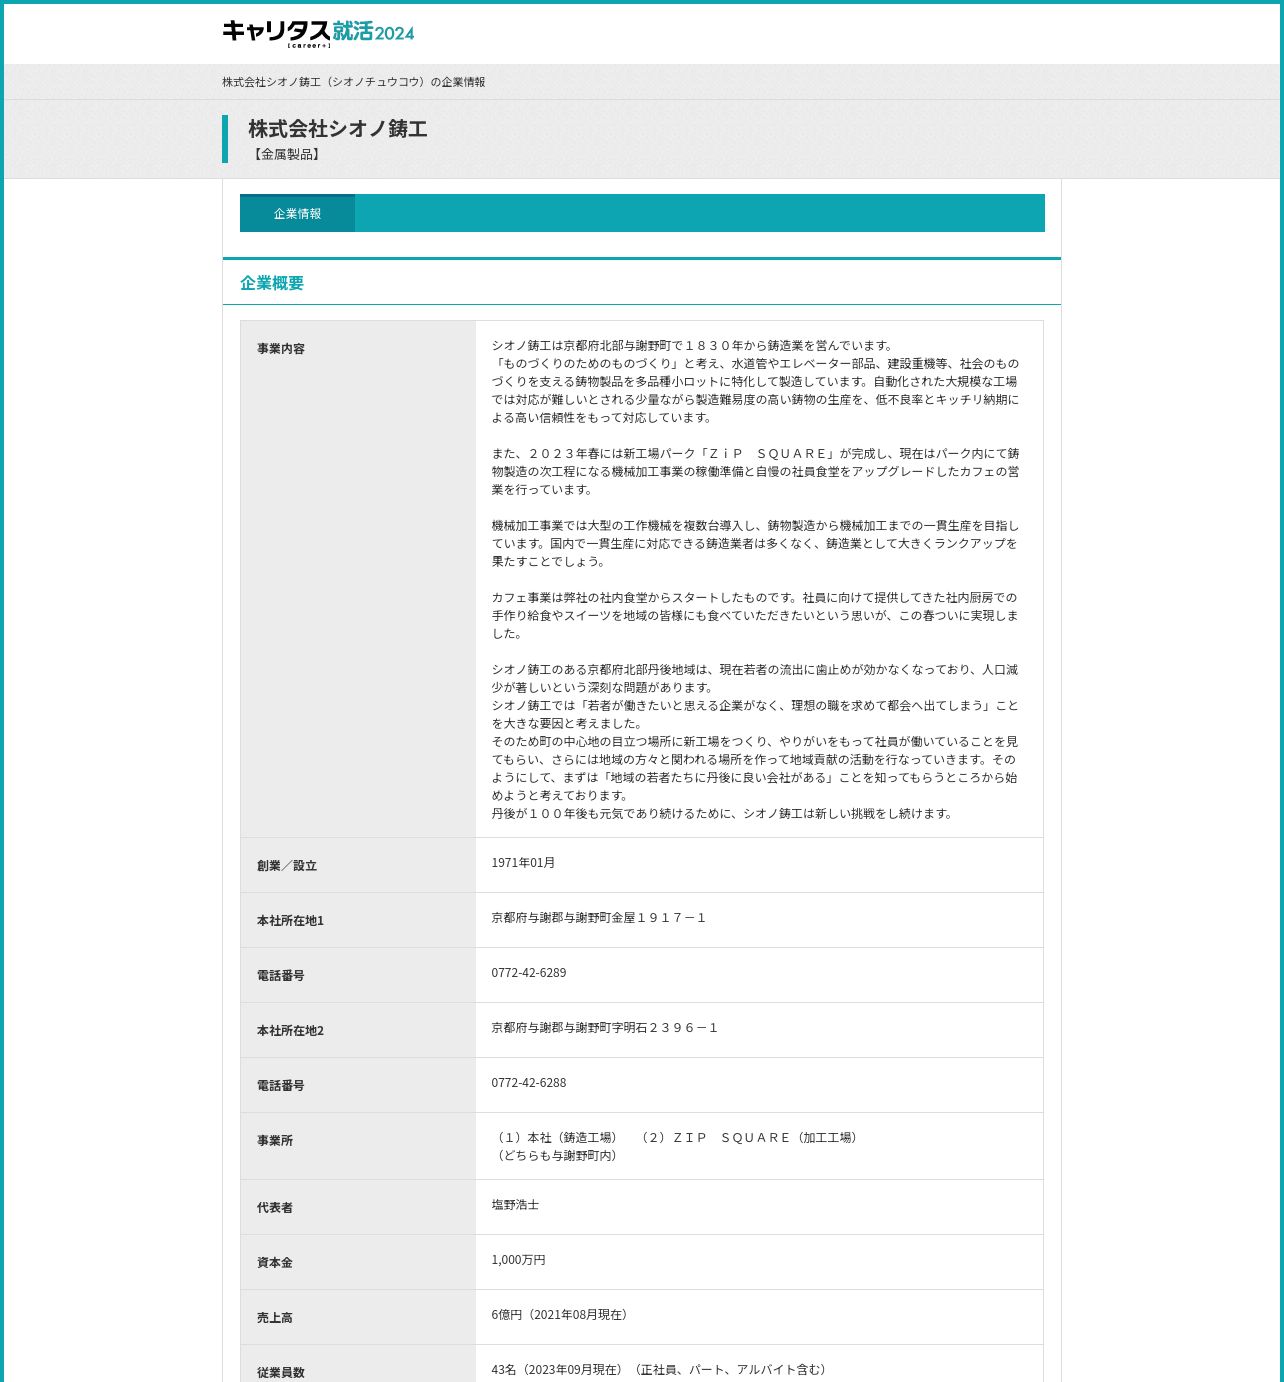Click the paragraph starting カフェ事業は弊社の社内食堂

[x=755, y=616]
